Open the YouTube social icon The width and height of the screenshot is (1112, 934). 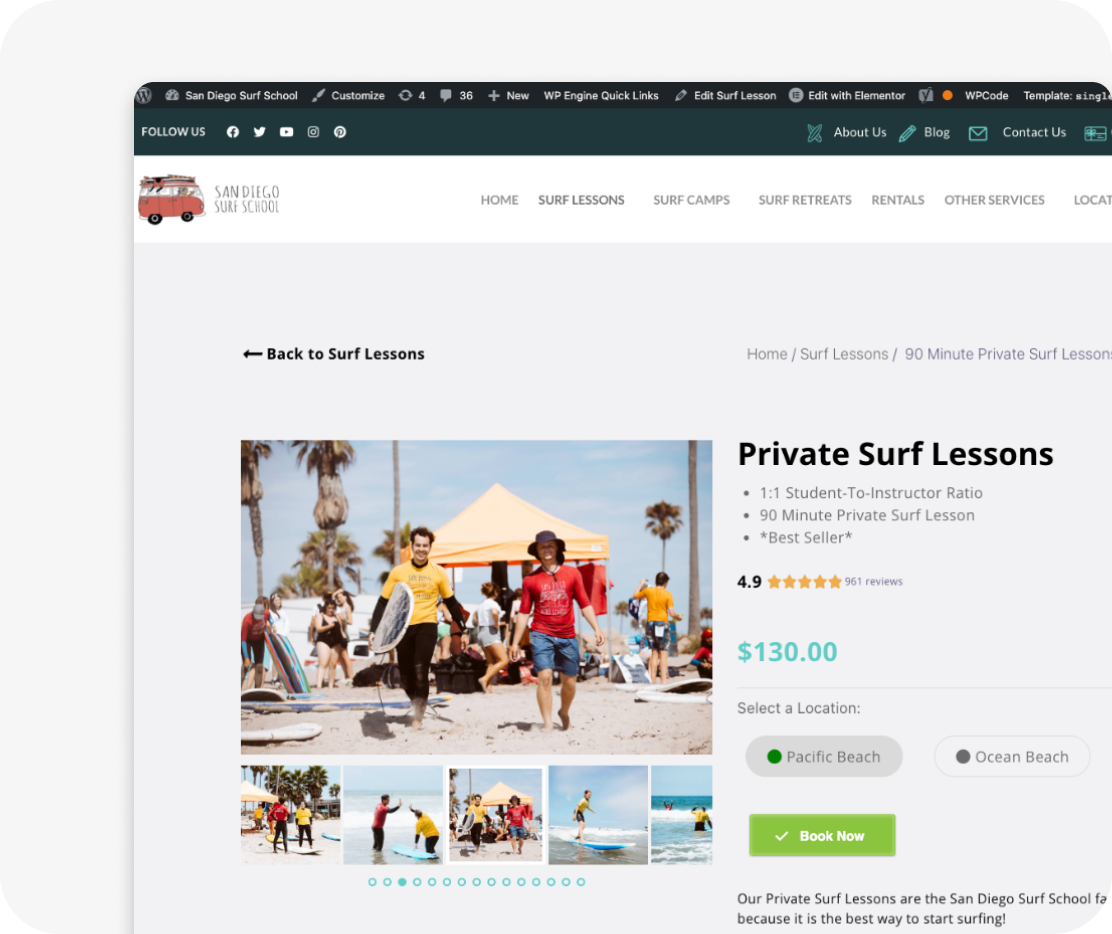tap(287, 132)
